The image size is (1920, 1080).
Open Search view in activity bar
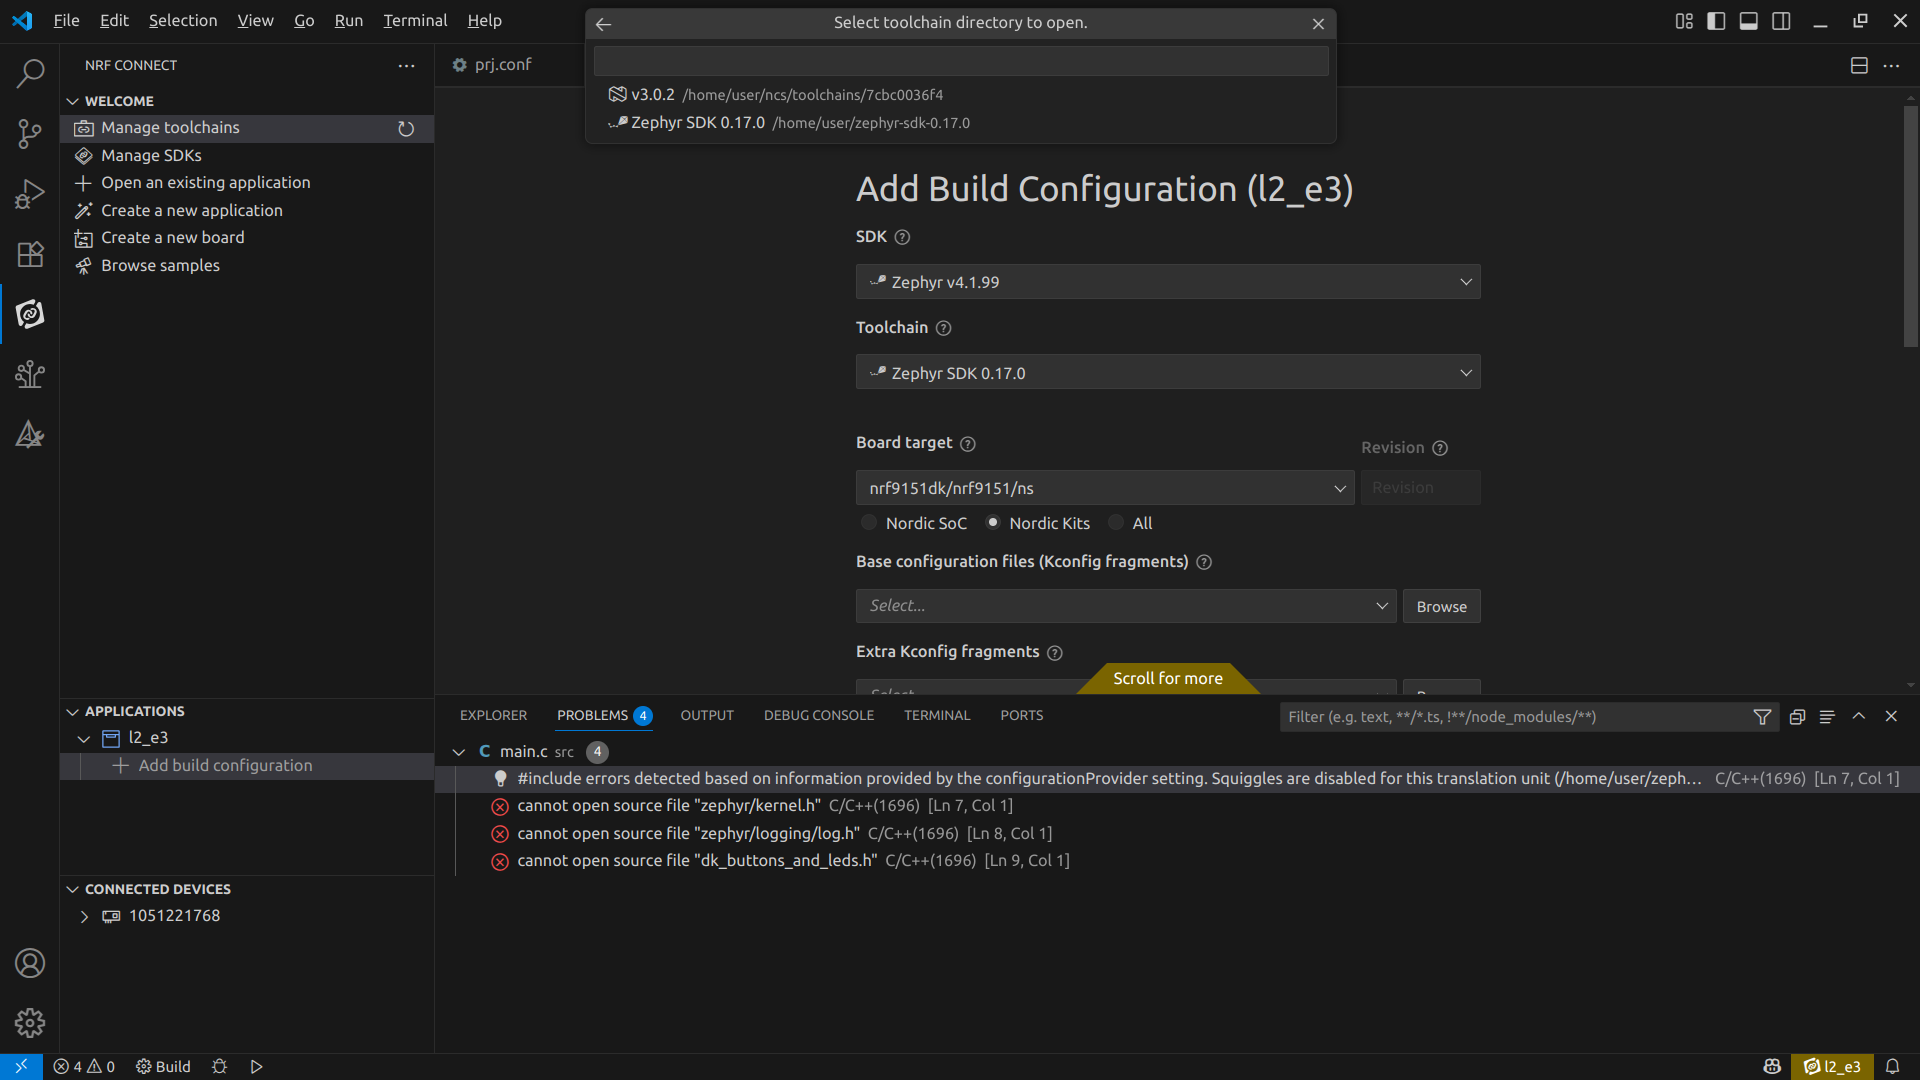pos(30,73)
